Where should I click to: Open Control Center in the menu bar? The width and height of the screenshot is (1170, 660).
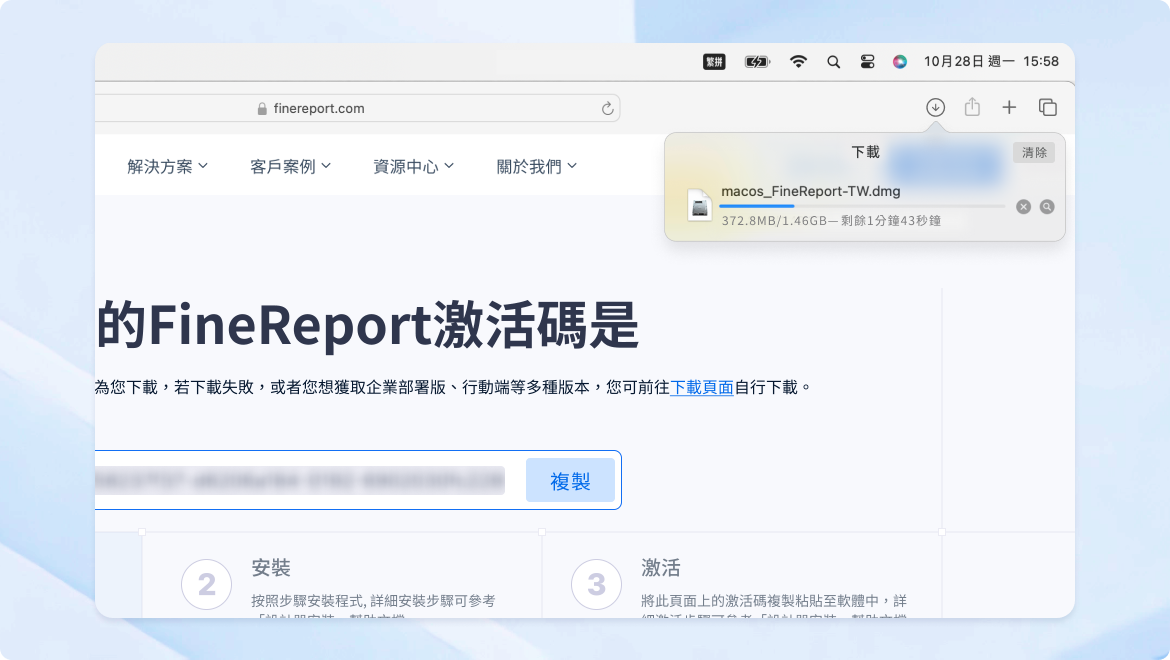point(866,61)
